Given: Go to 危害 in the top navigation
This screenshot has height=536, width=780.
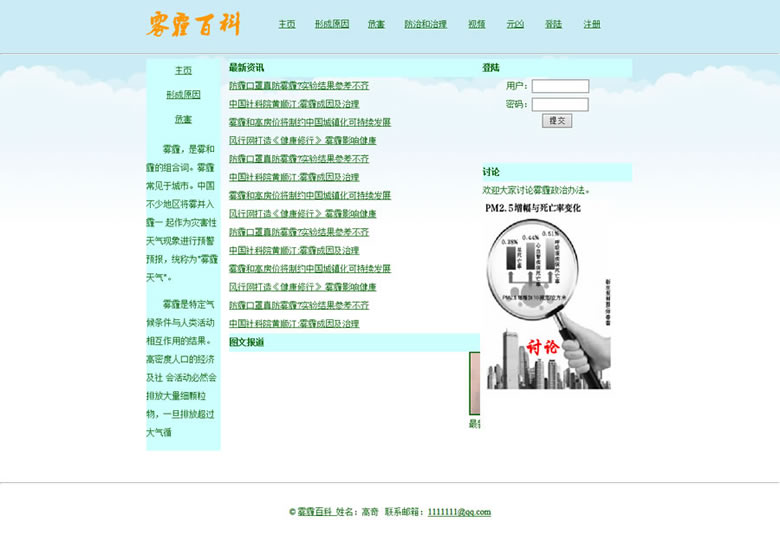Looking at the screenshot, I should click(x=376, y=24).
